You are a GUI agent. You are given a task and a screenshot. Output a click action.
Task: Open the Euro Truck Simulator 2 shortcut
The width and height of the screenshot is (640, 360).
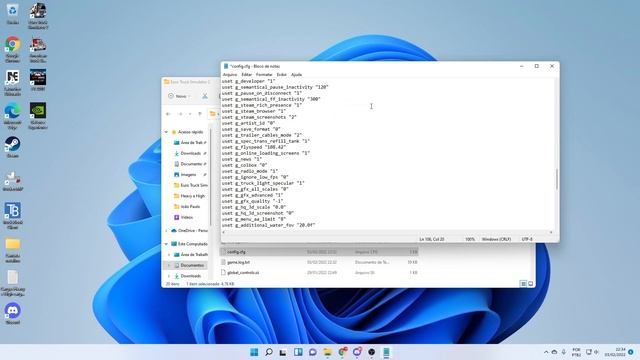point(38,16)
